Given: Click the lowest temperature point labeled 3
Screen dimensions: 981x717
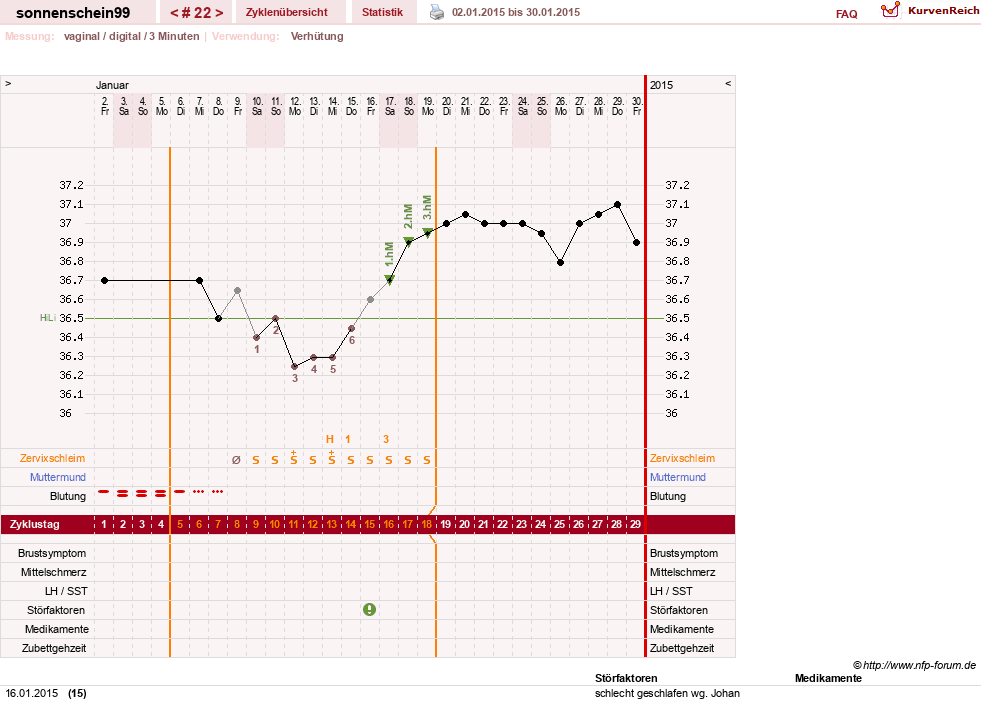Looking at the screenshot, I should tap(294, 367).
